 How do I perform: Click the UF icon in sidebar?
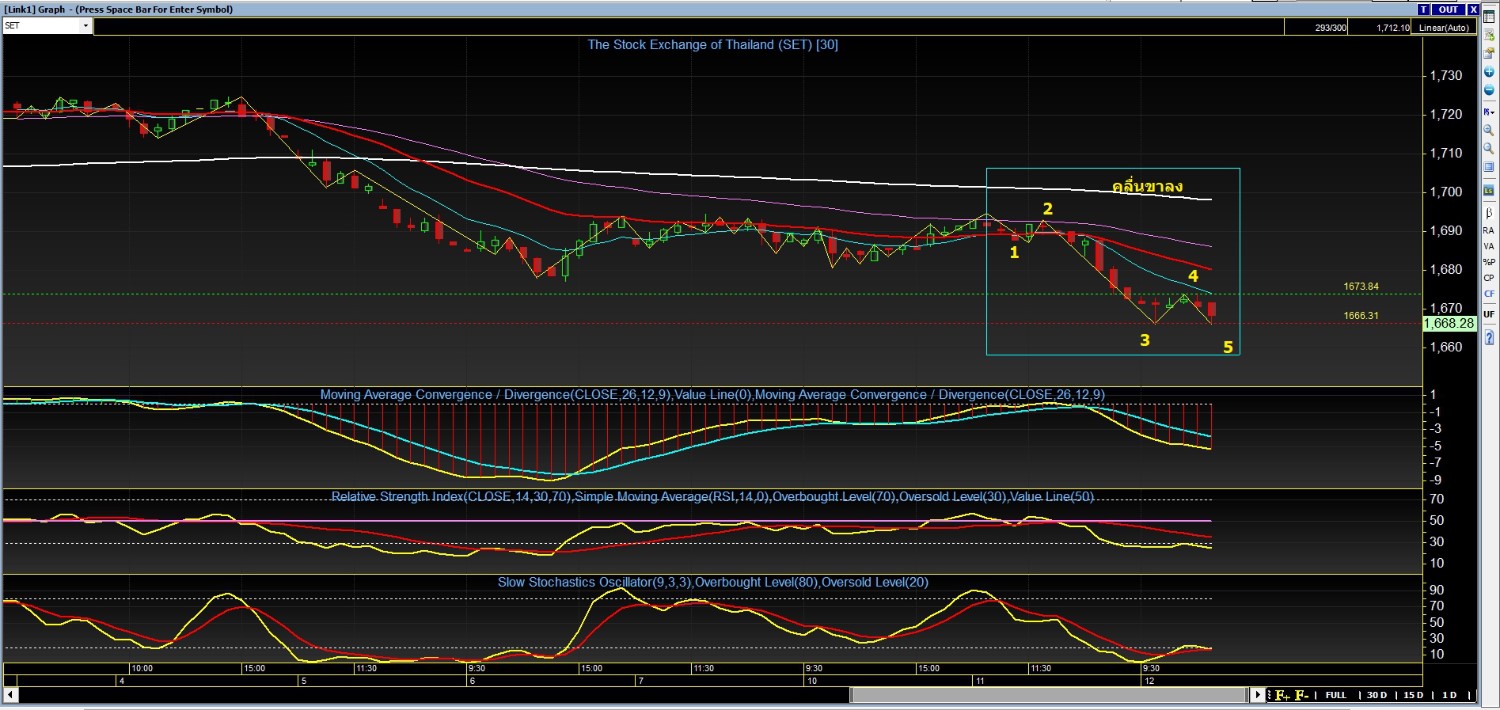(x=1489, y=314)
